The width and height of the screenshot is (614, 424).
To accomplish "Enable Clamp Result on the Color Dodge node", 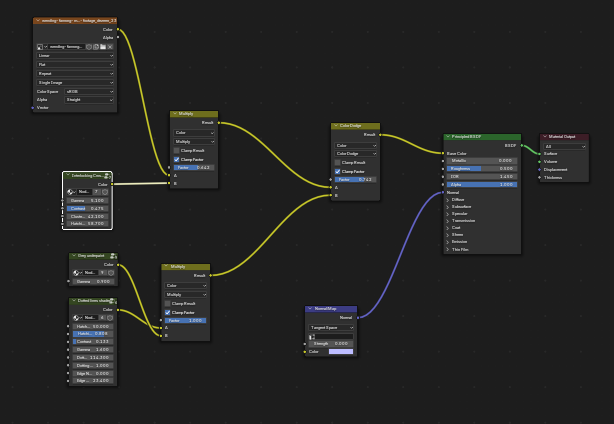I will pyautogui.click(x=338, y=162).
